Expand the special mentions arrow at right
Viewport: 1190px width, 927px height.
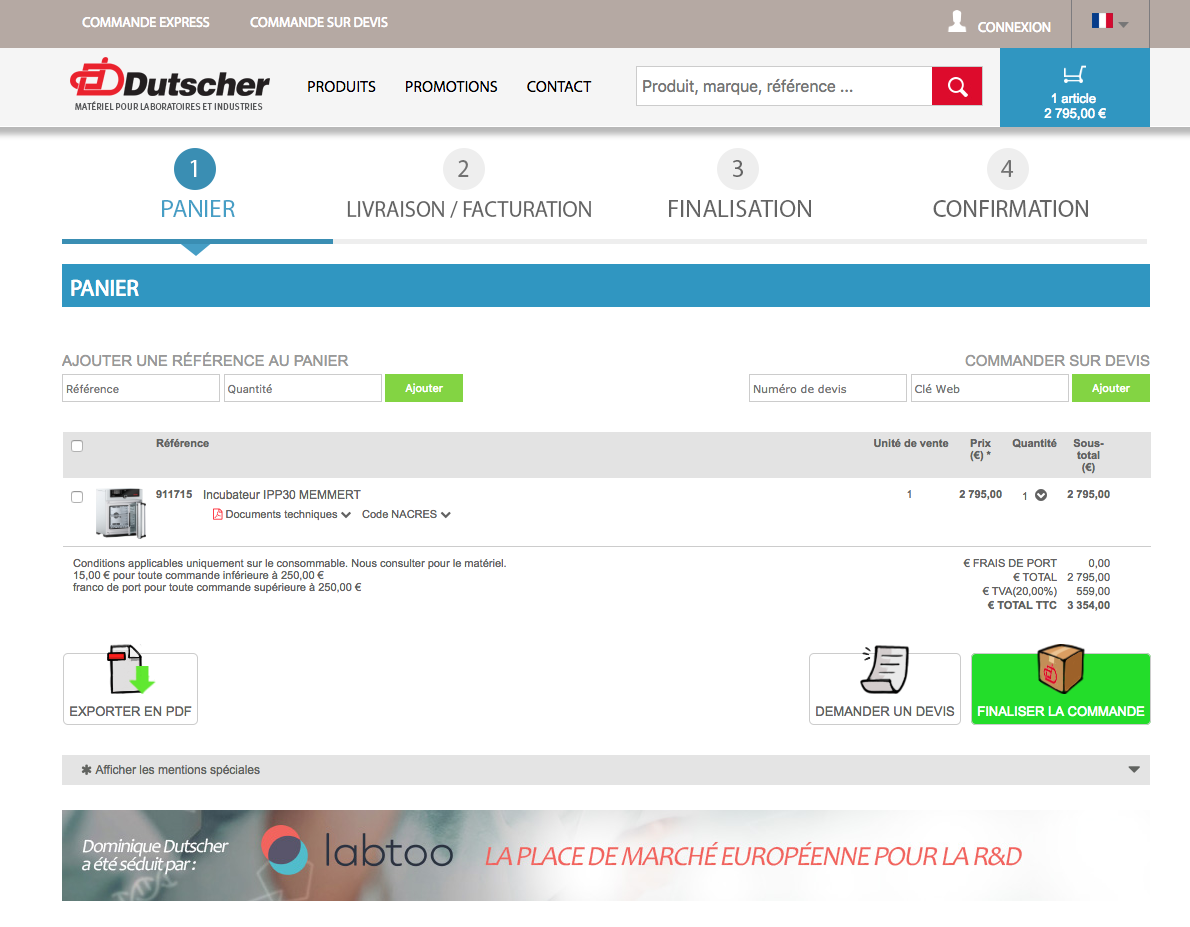point(1134,770)
